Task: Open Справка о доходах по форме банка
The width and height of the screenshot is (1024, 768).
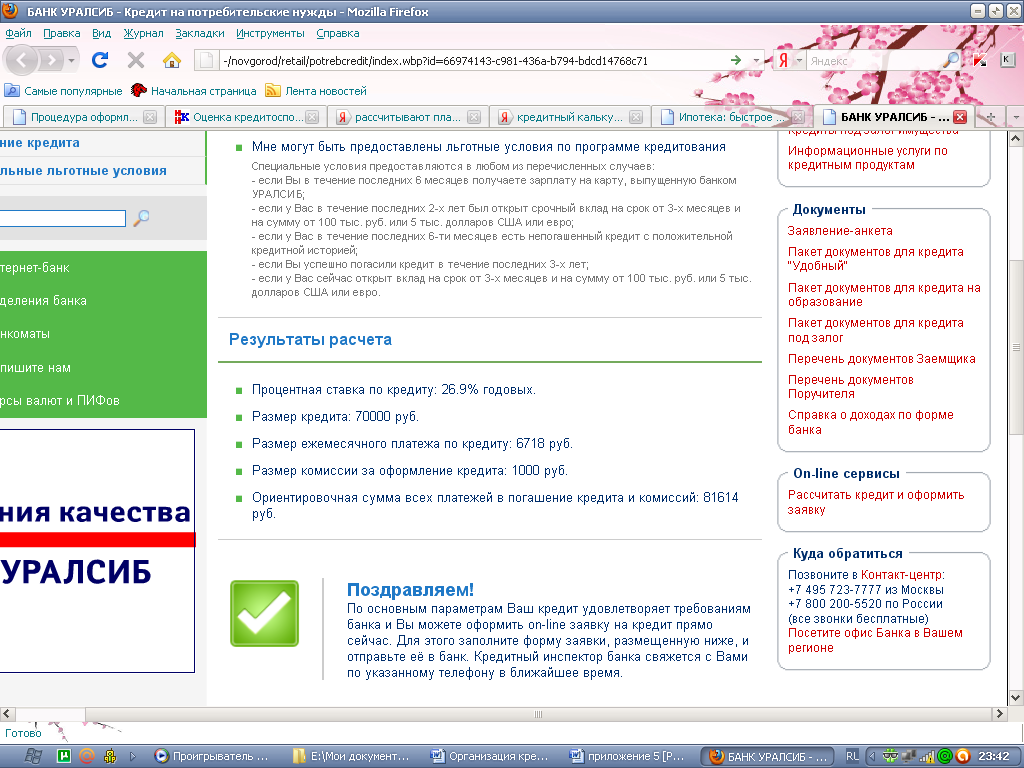Action: click(871, 422)
